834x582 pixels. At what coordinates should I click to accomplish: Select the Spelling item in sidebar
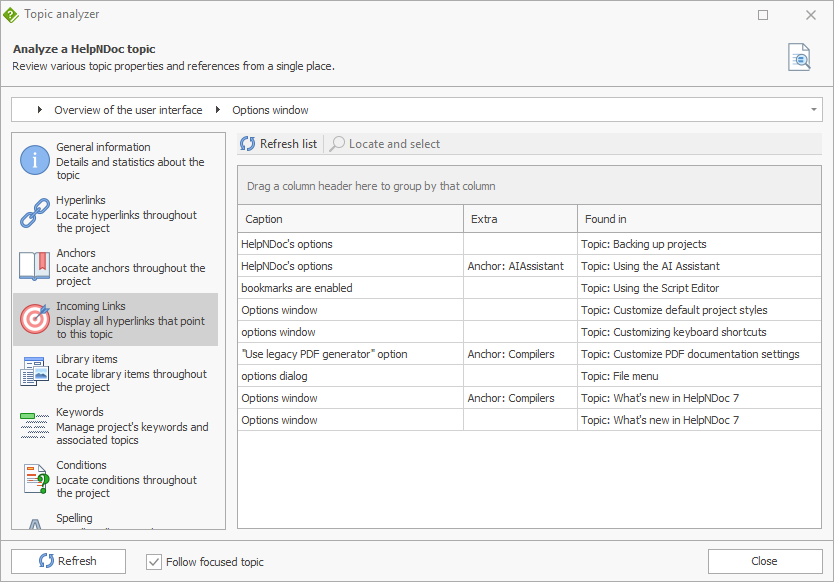click(74, 518)
